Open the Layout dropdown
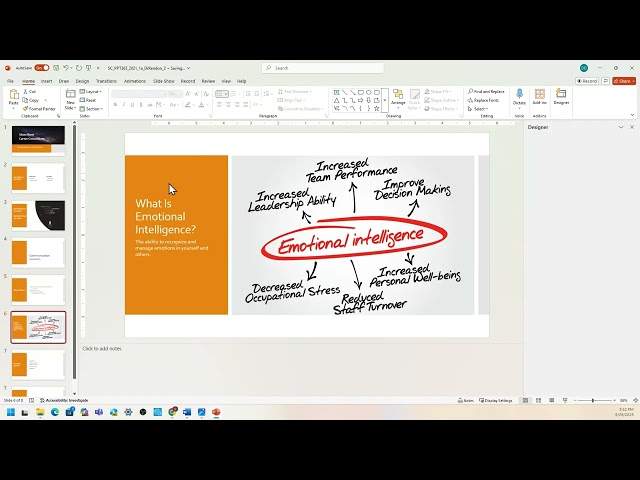This screenshot has height=480, width=640. click(91, 91)
